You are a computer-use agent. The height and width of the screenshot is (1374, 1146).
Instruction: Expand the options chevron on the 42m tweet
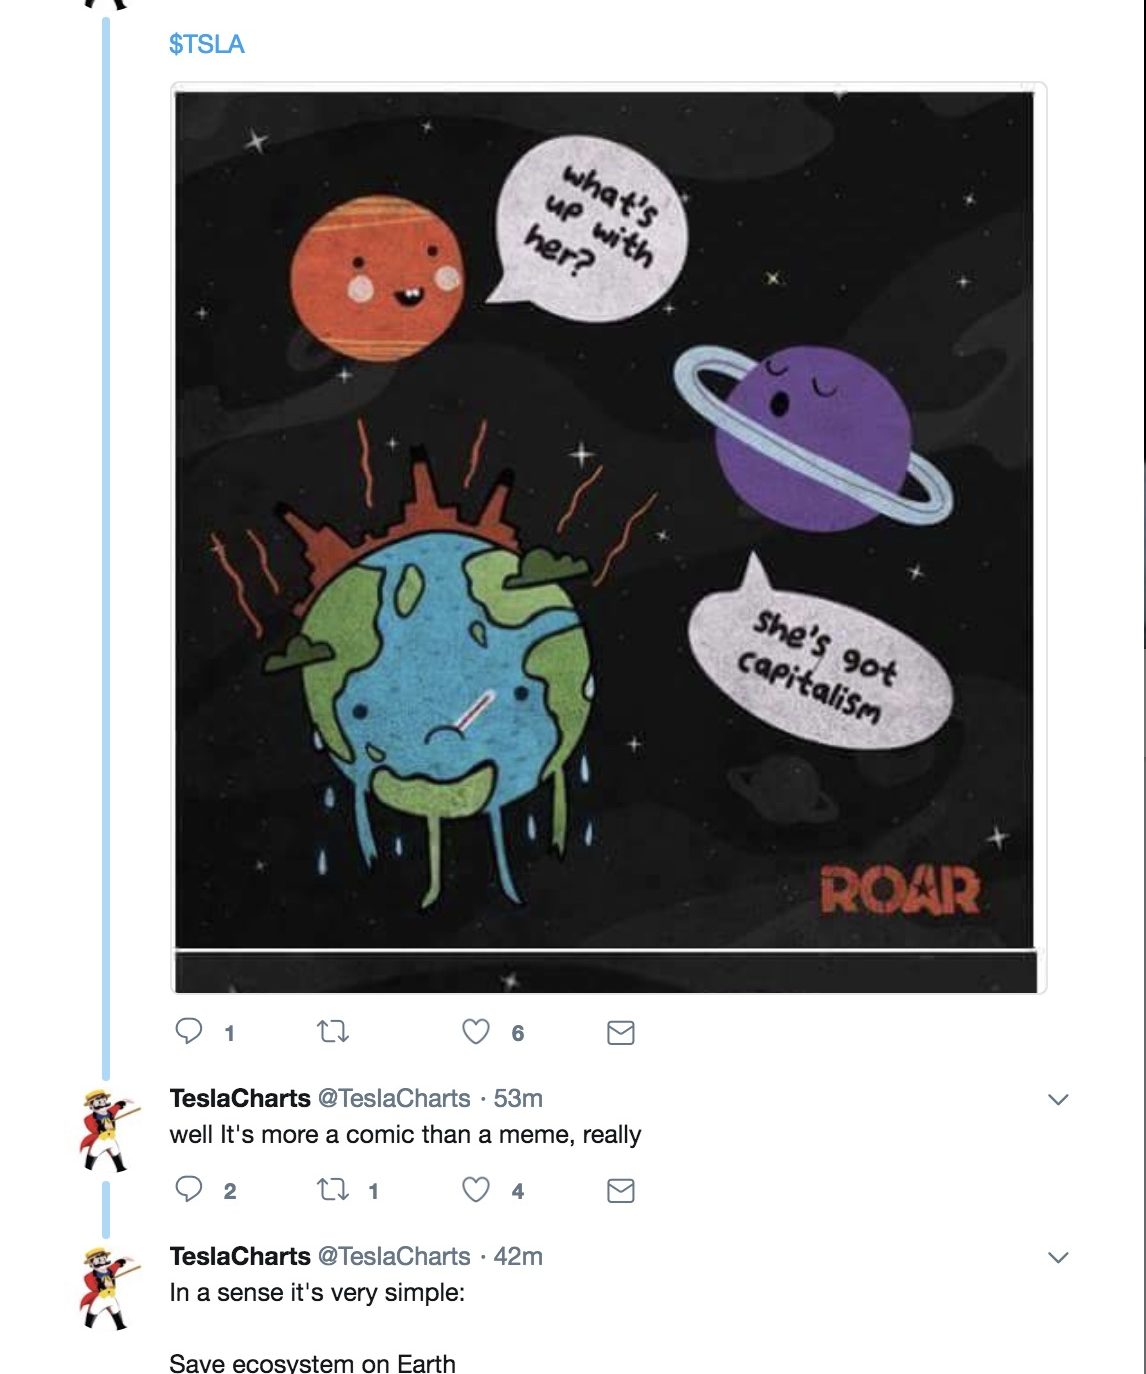(x=1058, y=1257)
